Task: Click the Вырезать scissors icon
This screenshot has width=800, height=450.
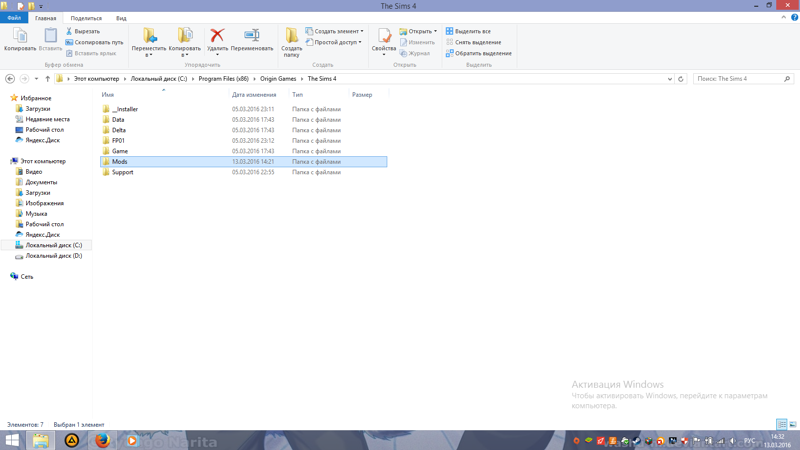Action: [69, 31]
